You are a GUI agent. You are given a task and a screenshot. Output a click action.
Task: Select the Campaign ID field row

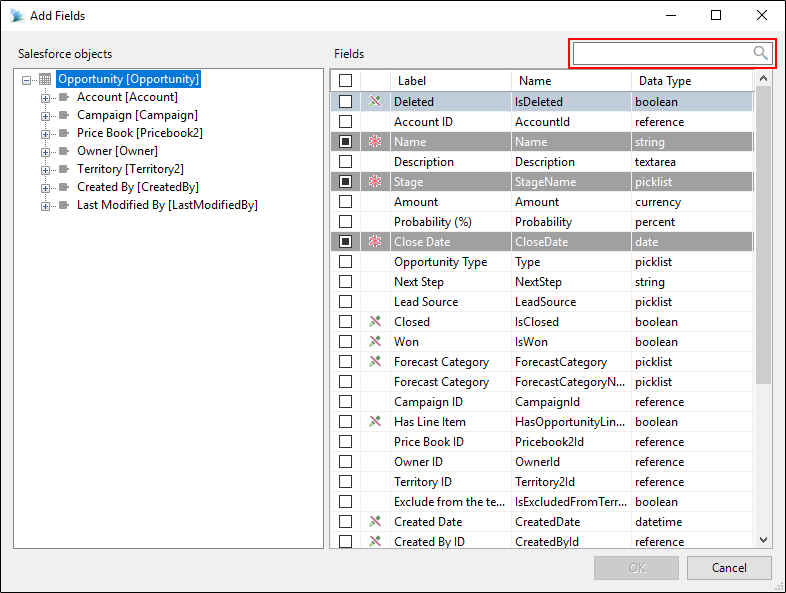[542, 402]
